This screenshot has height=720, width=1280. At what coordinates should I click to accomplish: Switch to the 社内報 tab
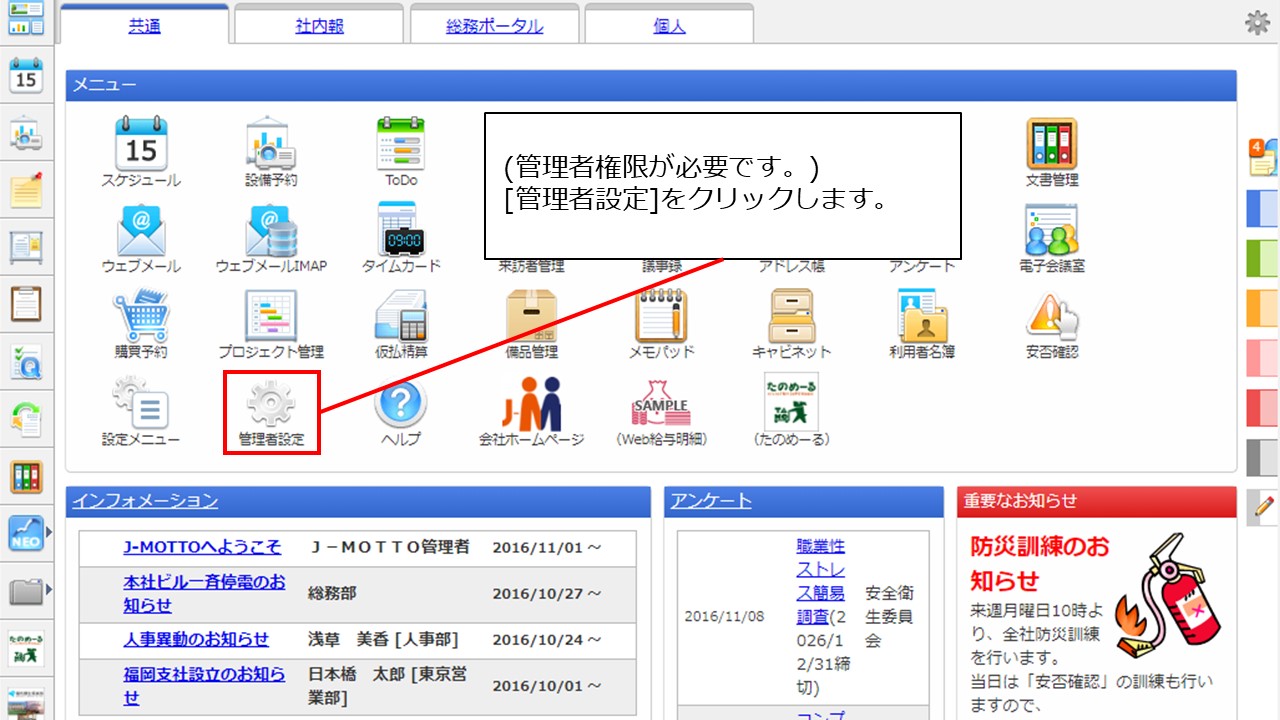[318, 25]
